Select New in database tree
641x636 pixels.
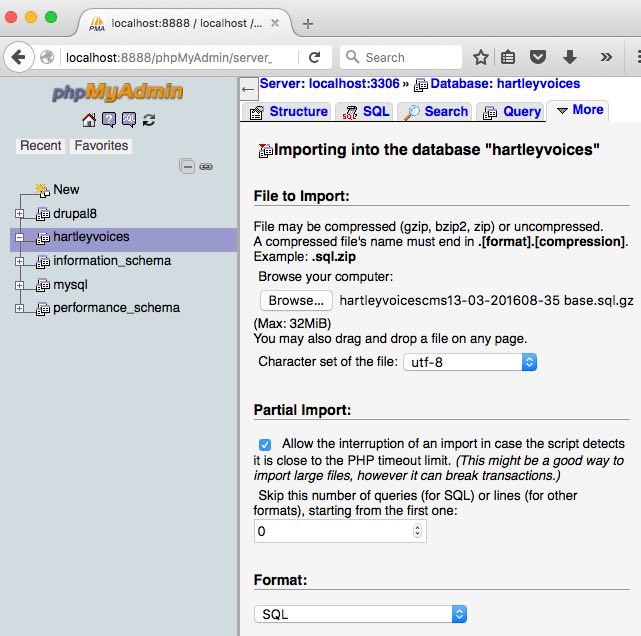[66, 190]
